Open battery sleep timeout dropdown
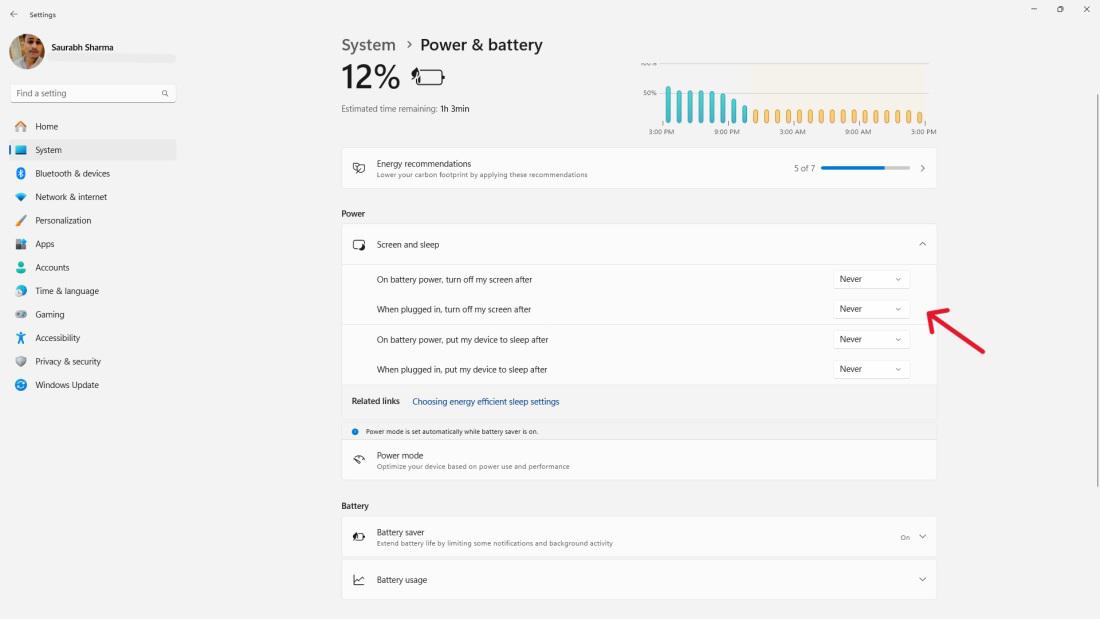This screenshot has width=1100, height=619. 871,339
